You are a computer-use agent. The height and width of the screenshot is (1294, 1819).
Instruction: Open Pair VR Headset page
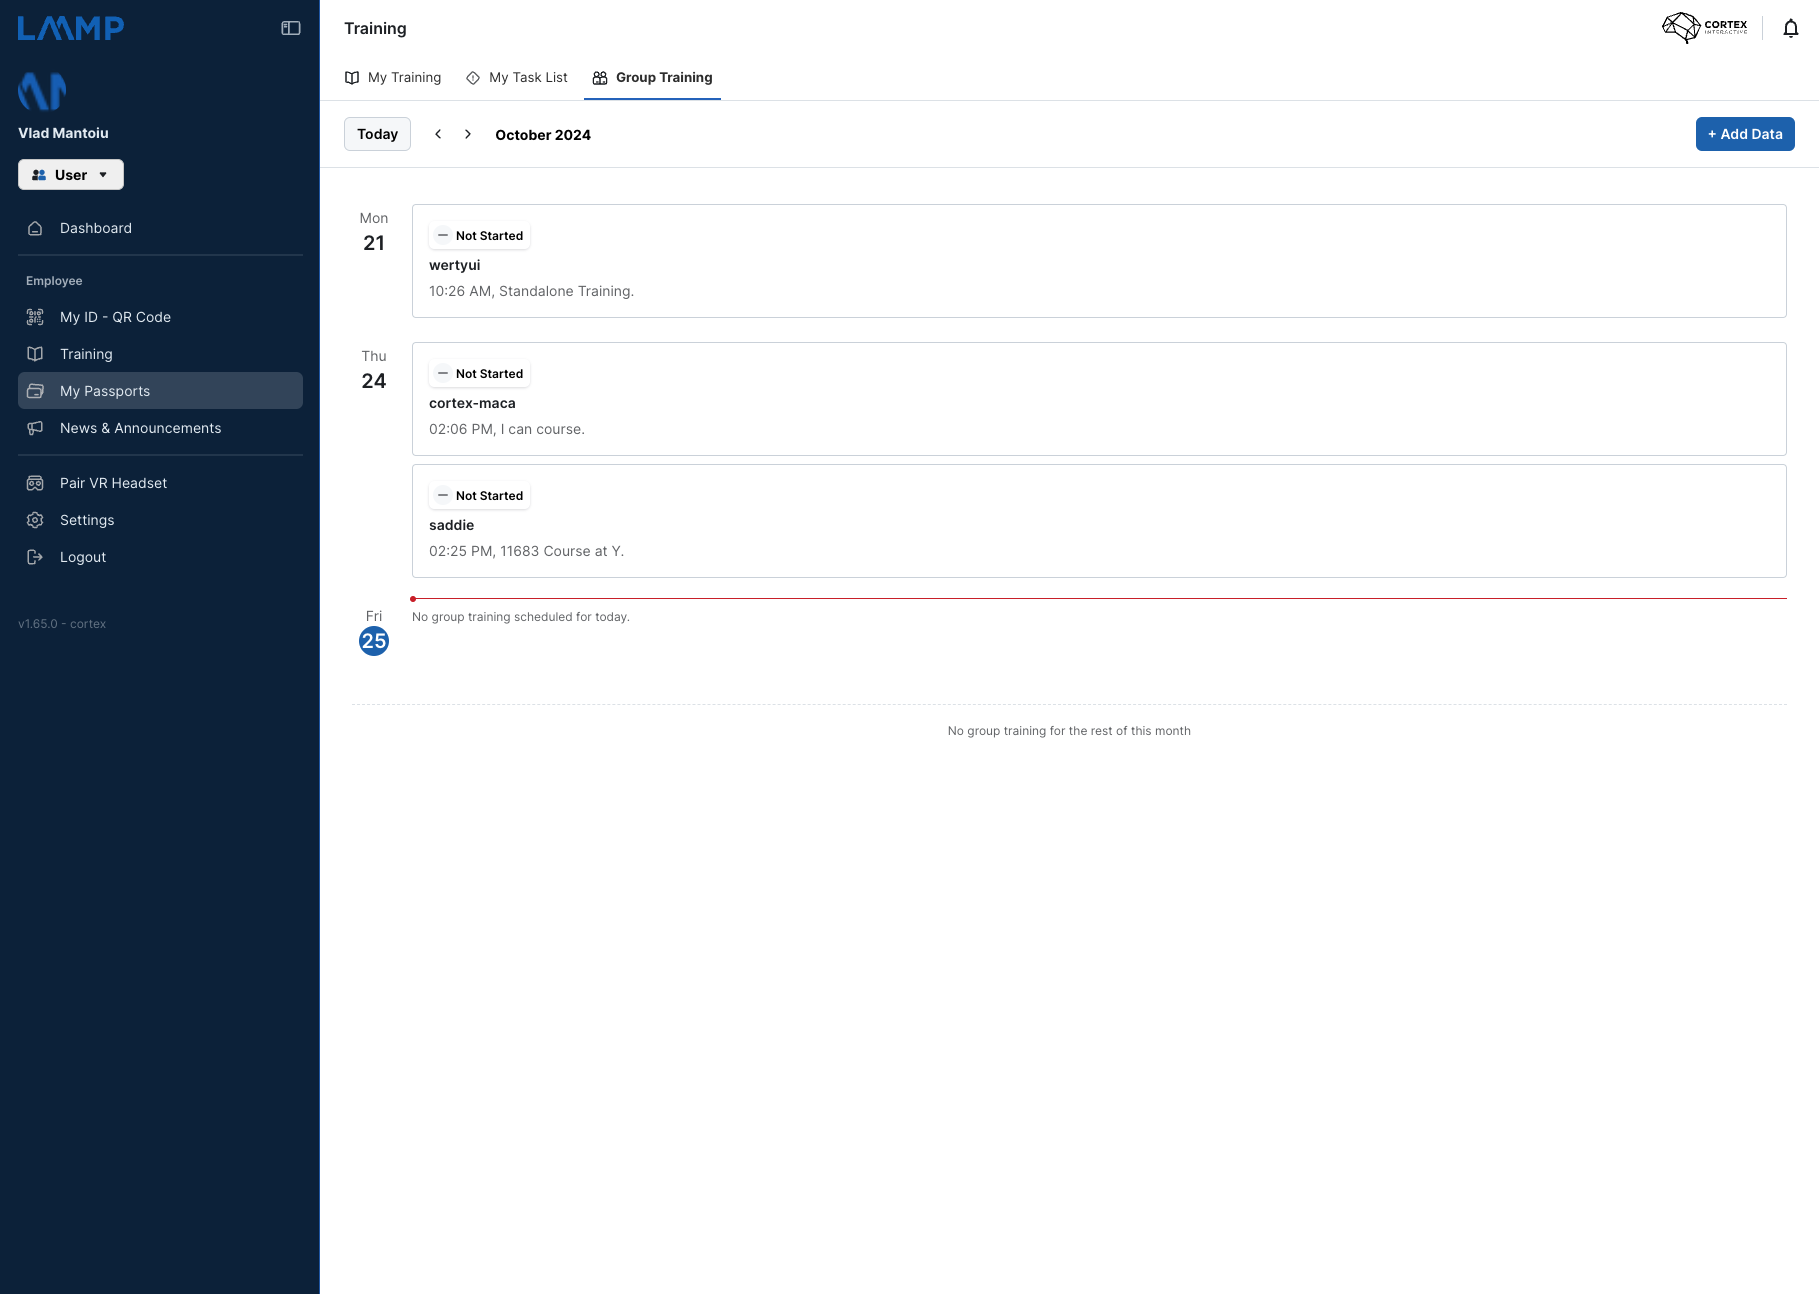pyautogui.click(x=160, y=483)
